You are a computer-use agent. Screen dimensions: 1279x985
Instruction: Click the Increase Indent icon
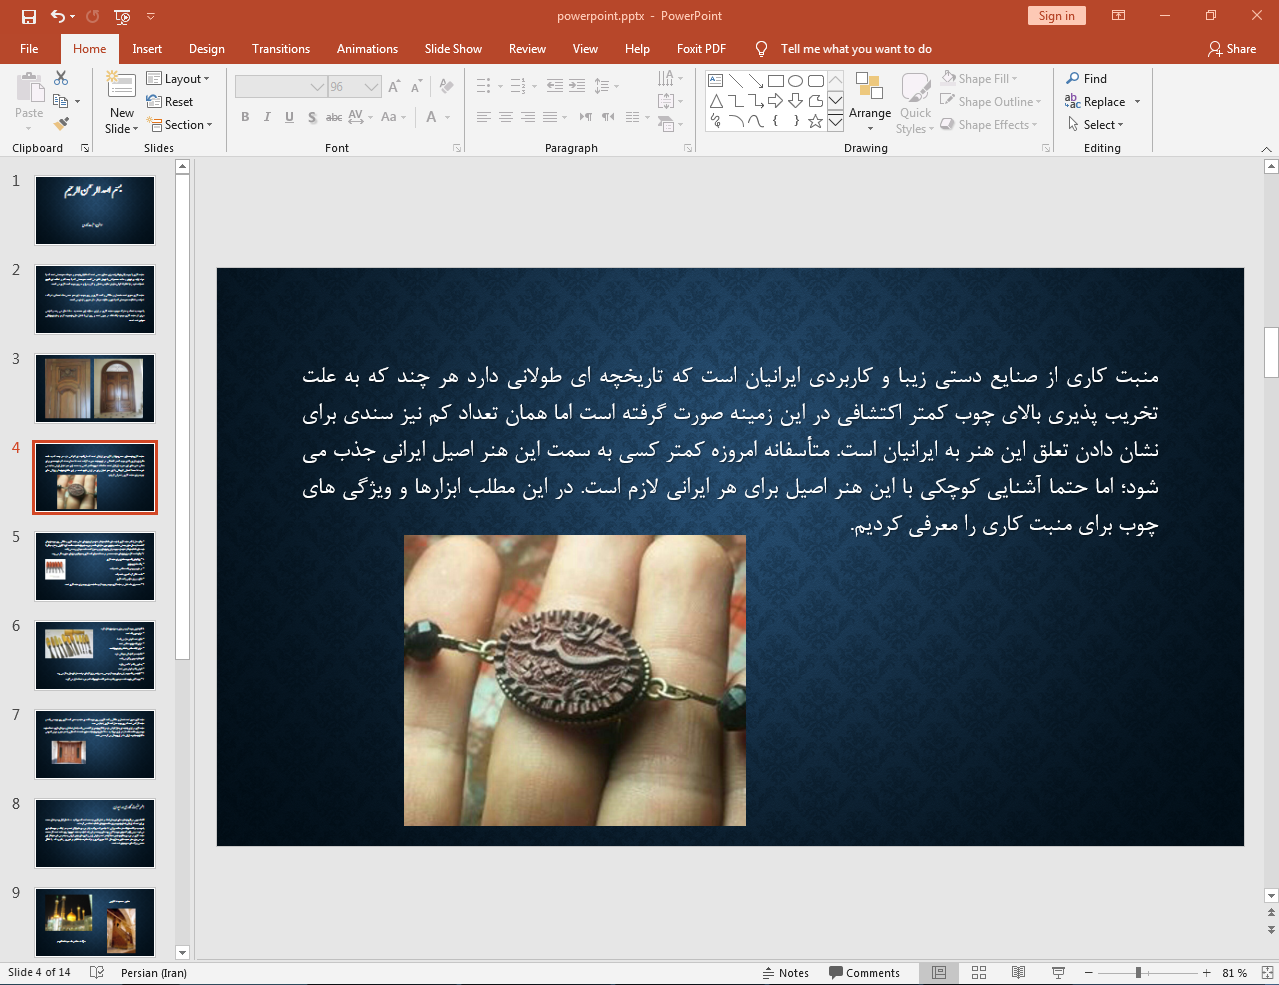pyautogui.click(x=577, y=87)
